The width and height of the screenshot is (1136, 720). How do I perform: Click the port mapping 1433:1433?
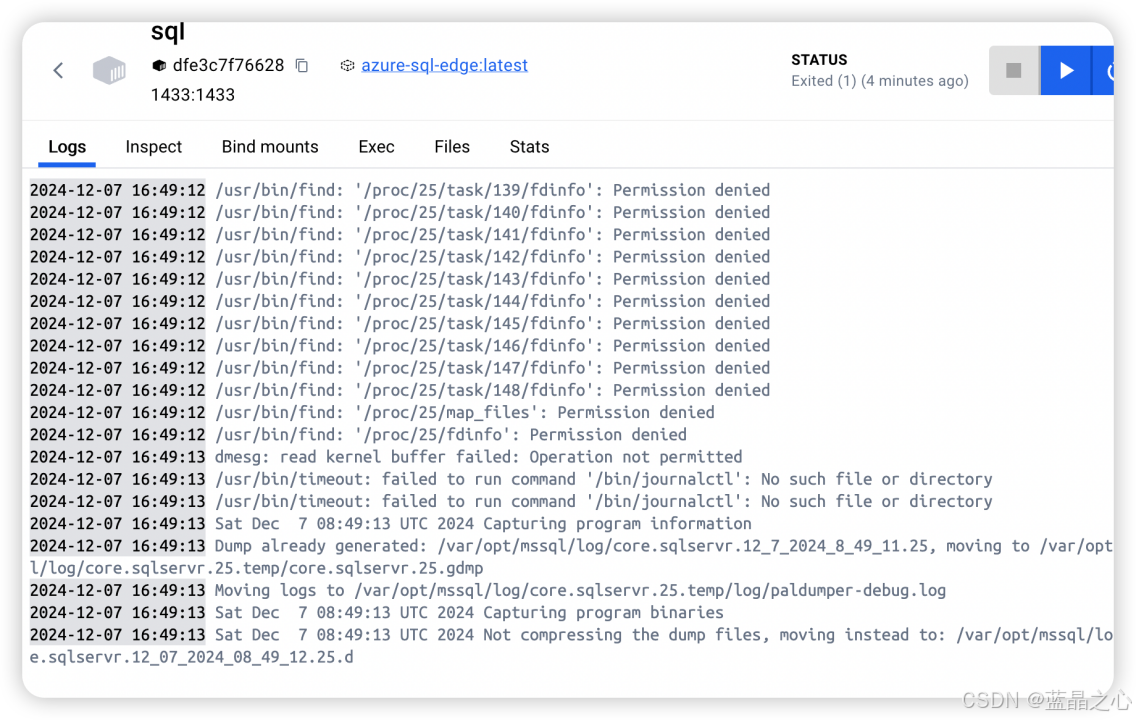pos(193,95)
